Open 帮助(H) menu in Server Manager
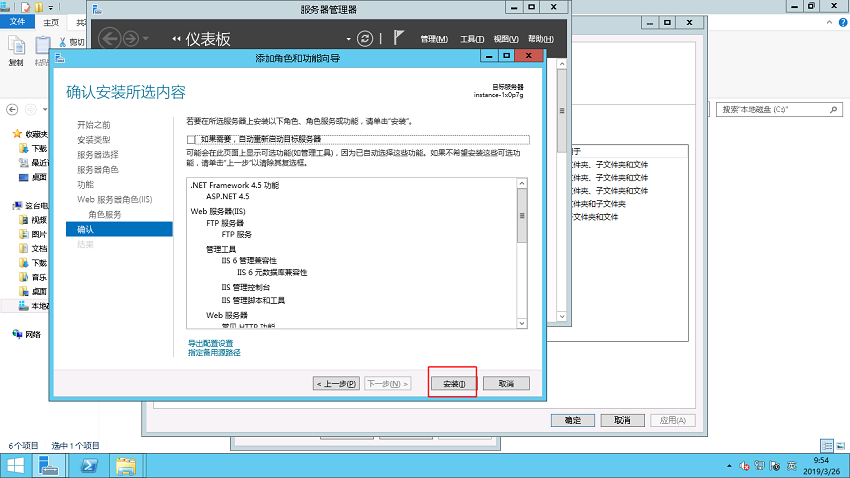The height and width of the screenshot is (478, 850). [x=540, y=39]
